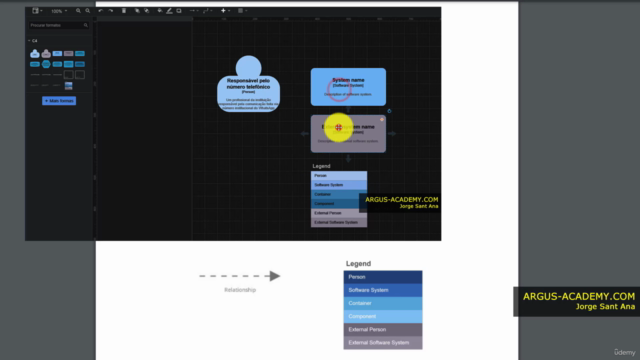The image size is (640, 360).
Task: Select 'Person' row in the canvas legend
Action: 339,176
